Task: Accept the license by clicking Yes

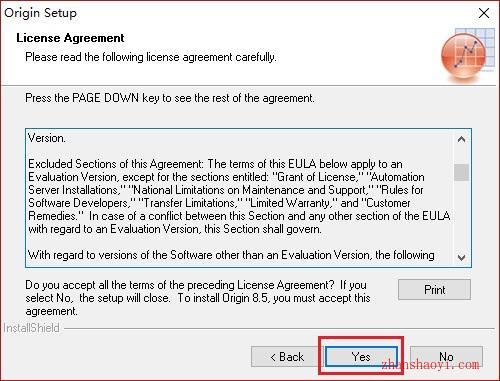Action: pyautogui.click(x=361, y=357)
